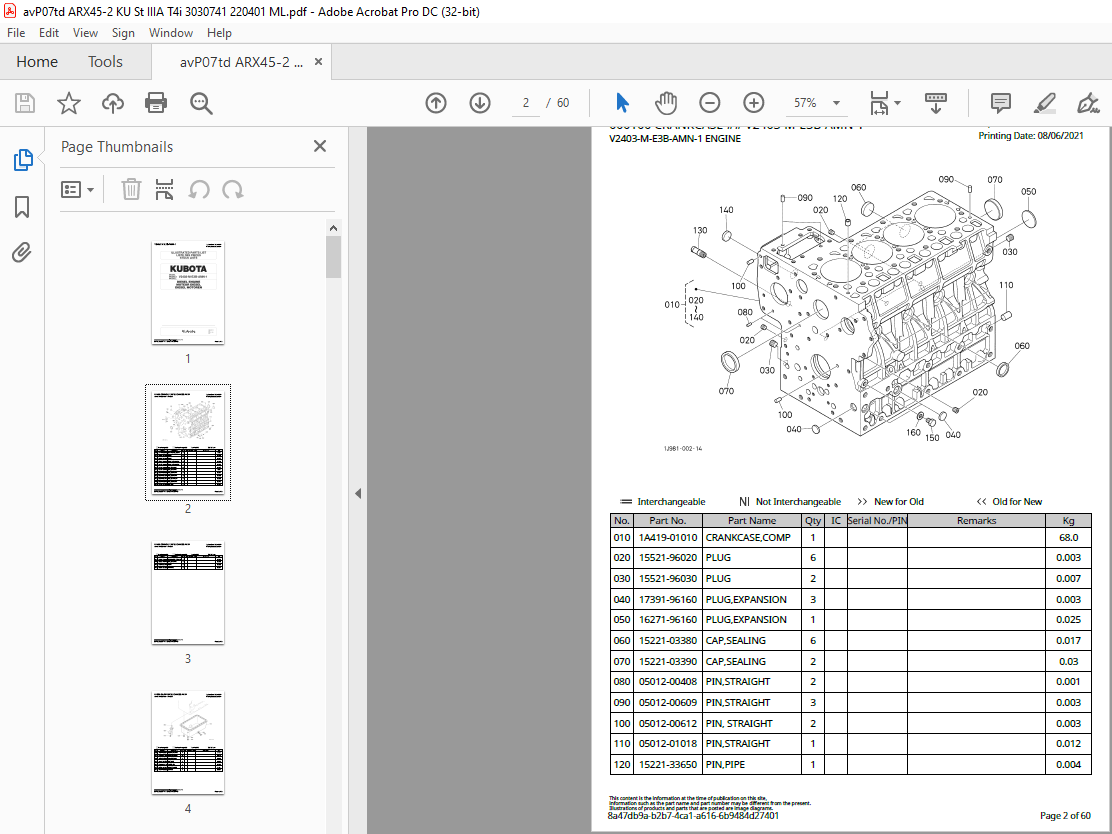Switch to the Home tab
Screen dimensions: 1112x834
37,62
